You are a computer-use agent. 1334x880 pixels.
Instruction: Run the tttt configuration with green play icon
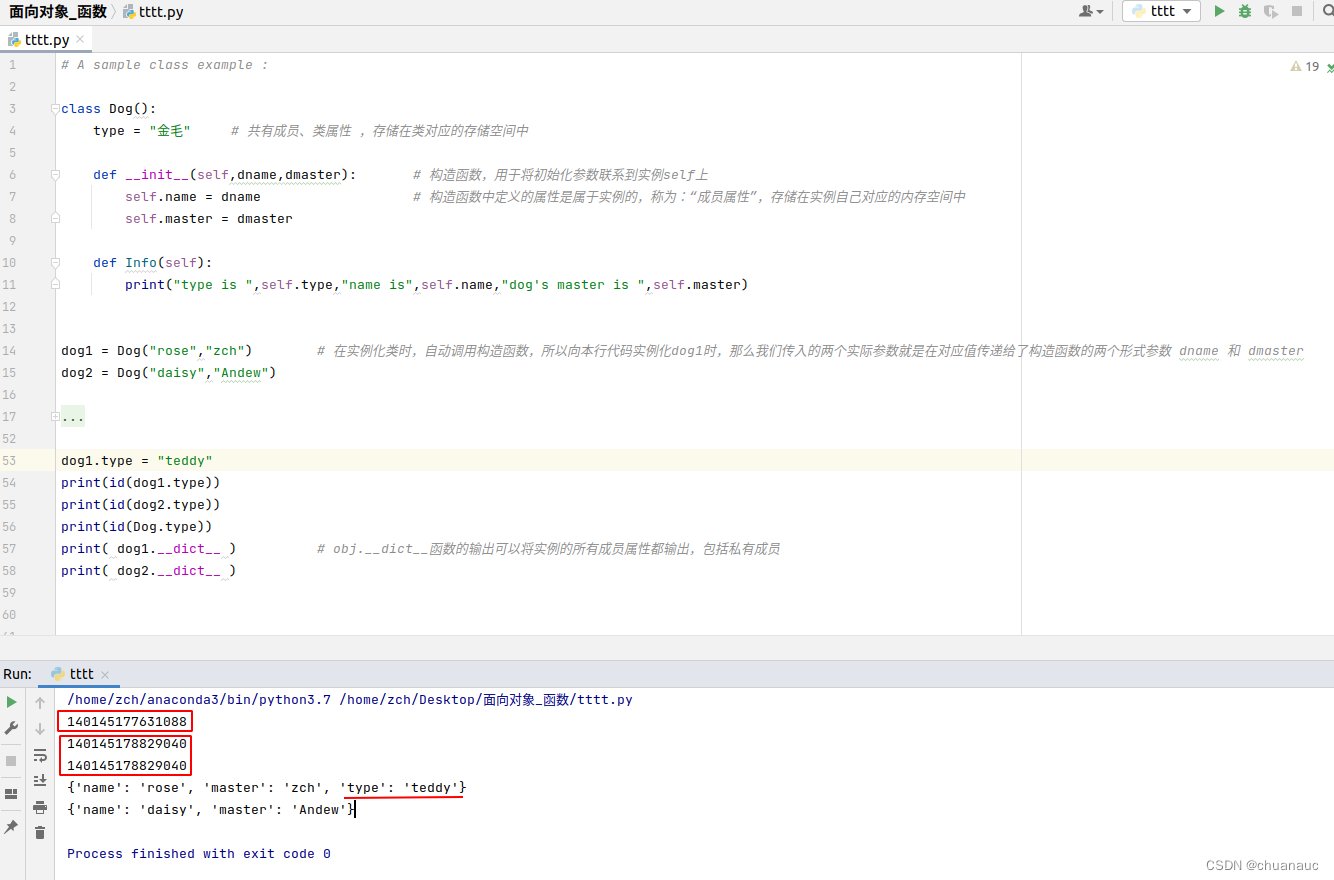click(x=1220, y=11)
